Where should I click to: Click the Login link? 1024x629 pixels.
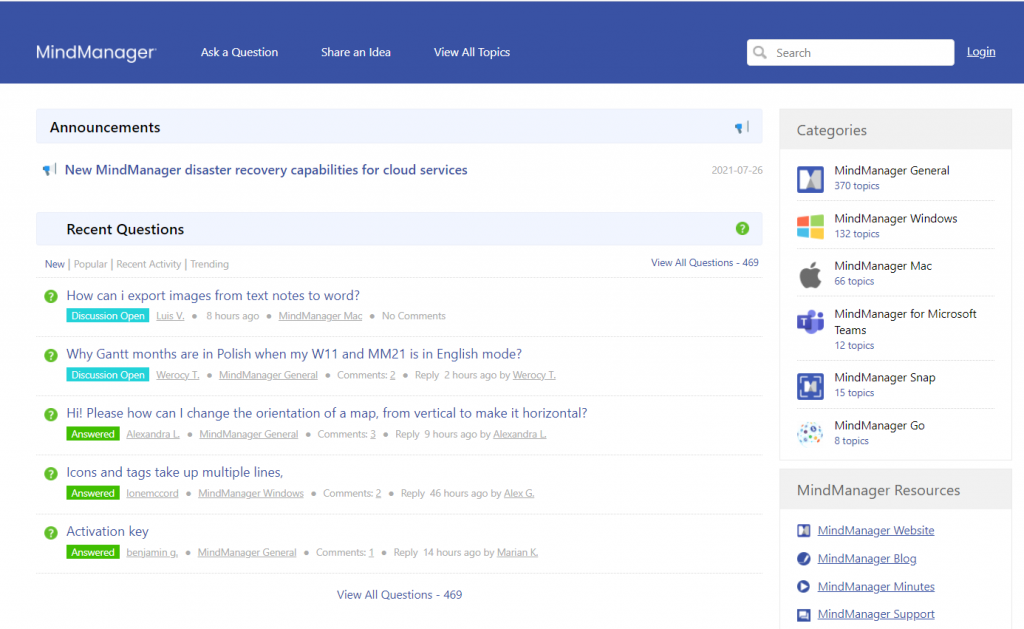coord(981,52)
